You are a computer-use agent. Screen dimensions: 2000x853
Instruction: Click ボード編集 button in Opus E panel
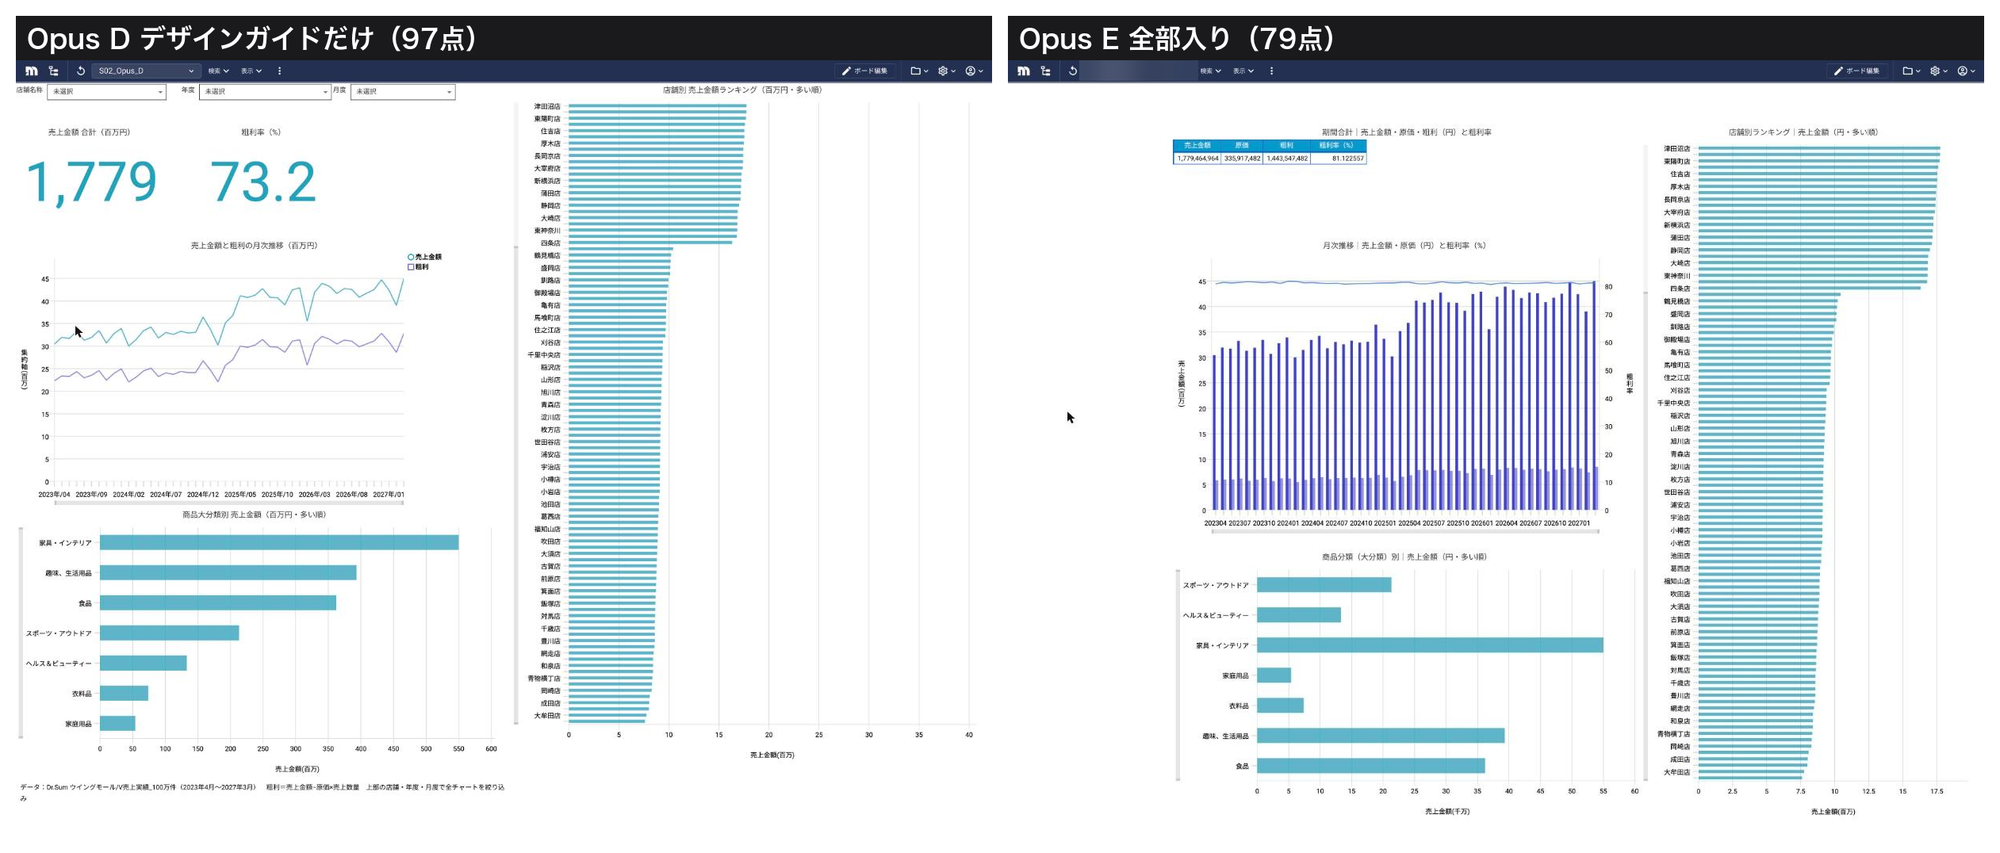click(x=1857, y=71)
